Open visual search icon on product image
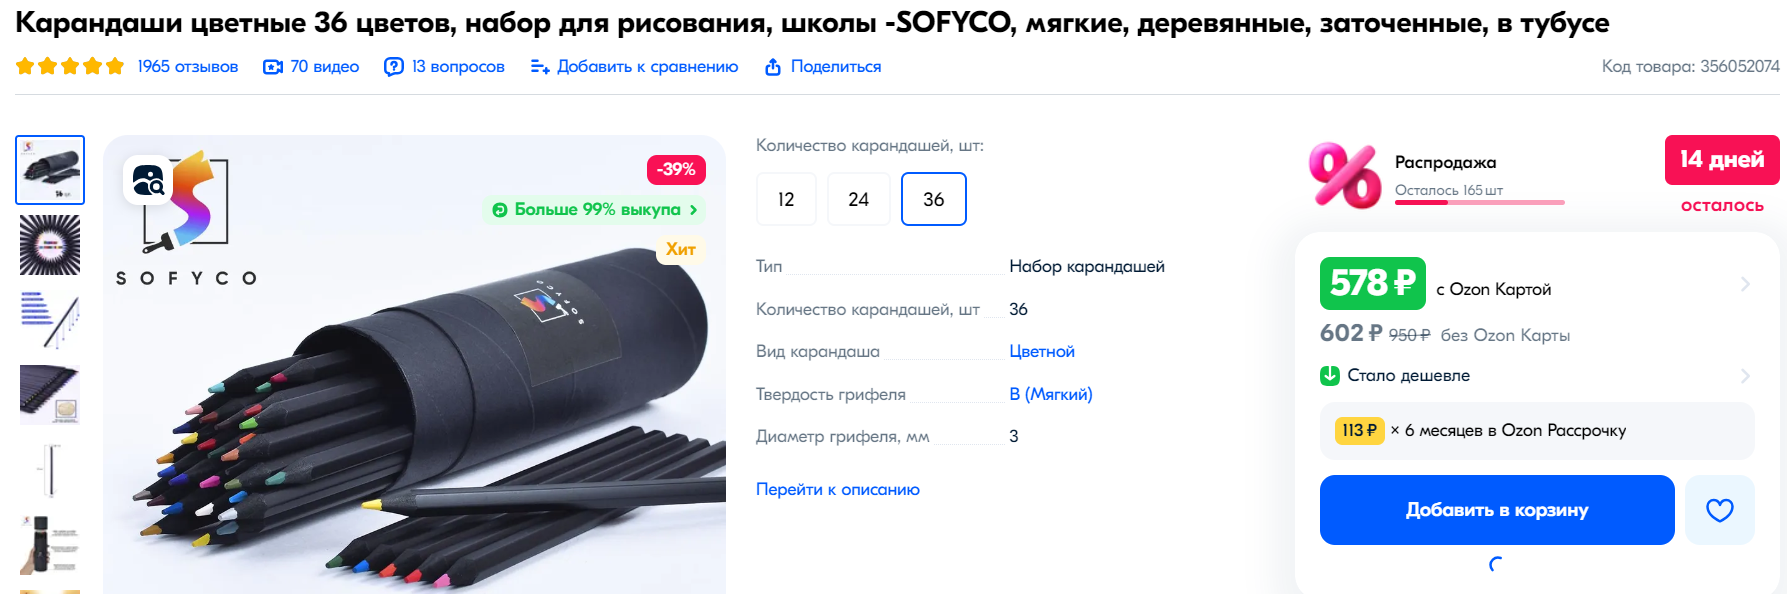Image resolution: width=1787 pixels, height=594 pixels. (x=149, y=181)
